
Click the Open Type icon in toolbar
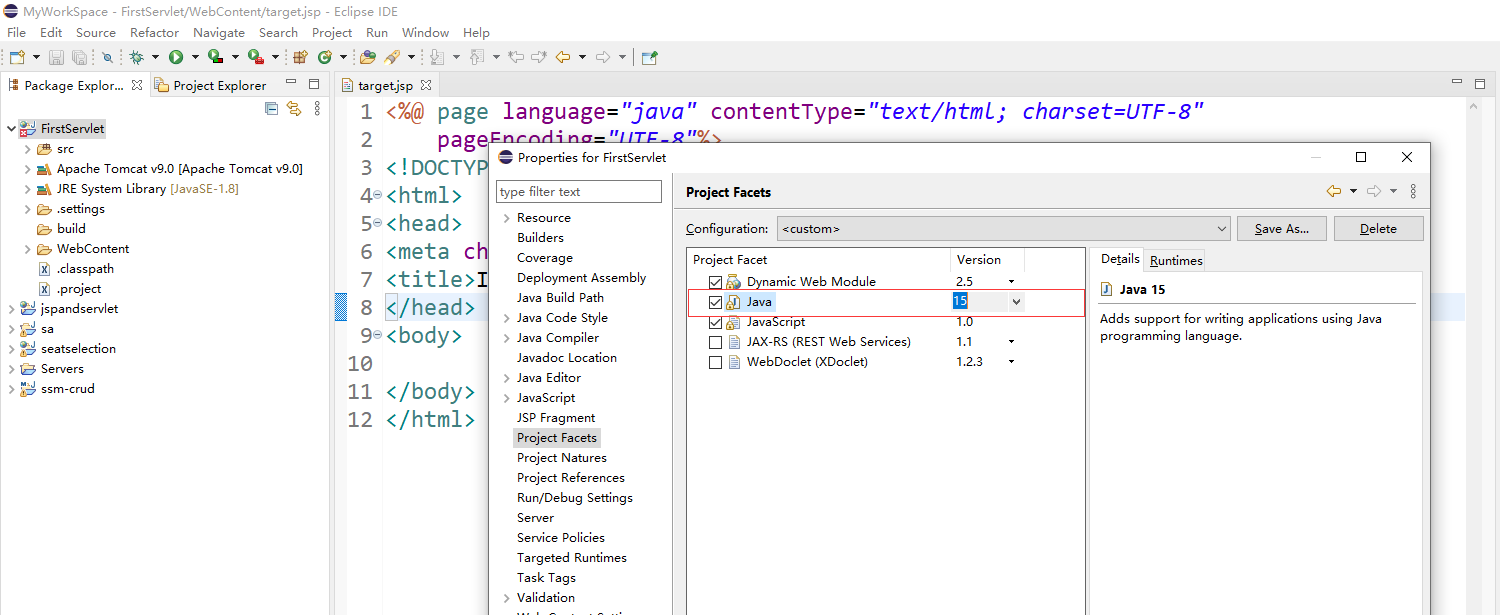[368, 58]
